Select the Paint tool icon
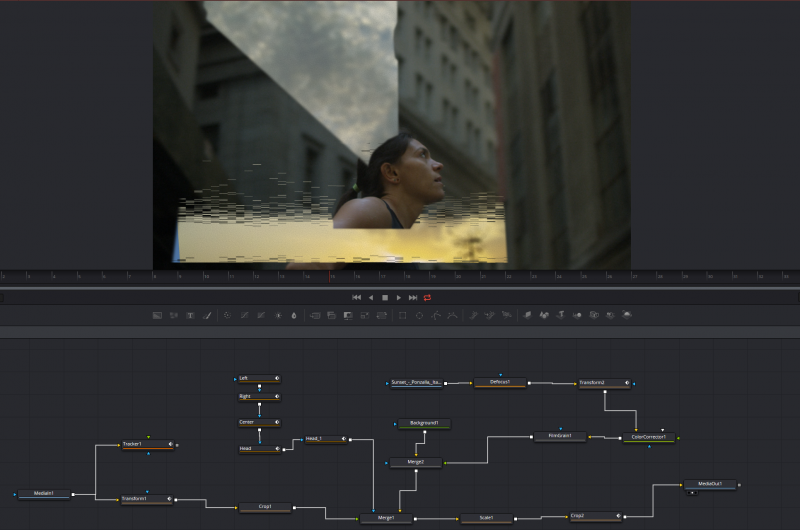Image resolution: width=800 pixels, height=530 pixels. 207,315
